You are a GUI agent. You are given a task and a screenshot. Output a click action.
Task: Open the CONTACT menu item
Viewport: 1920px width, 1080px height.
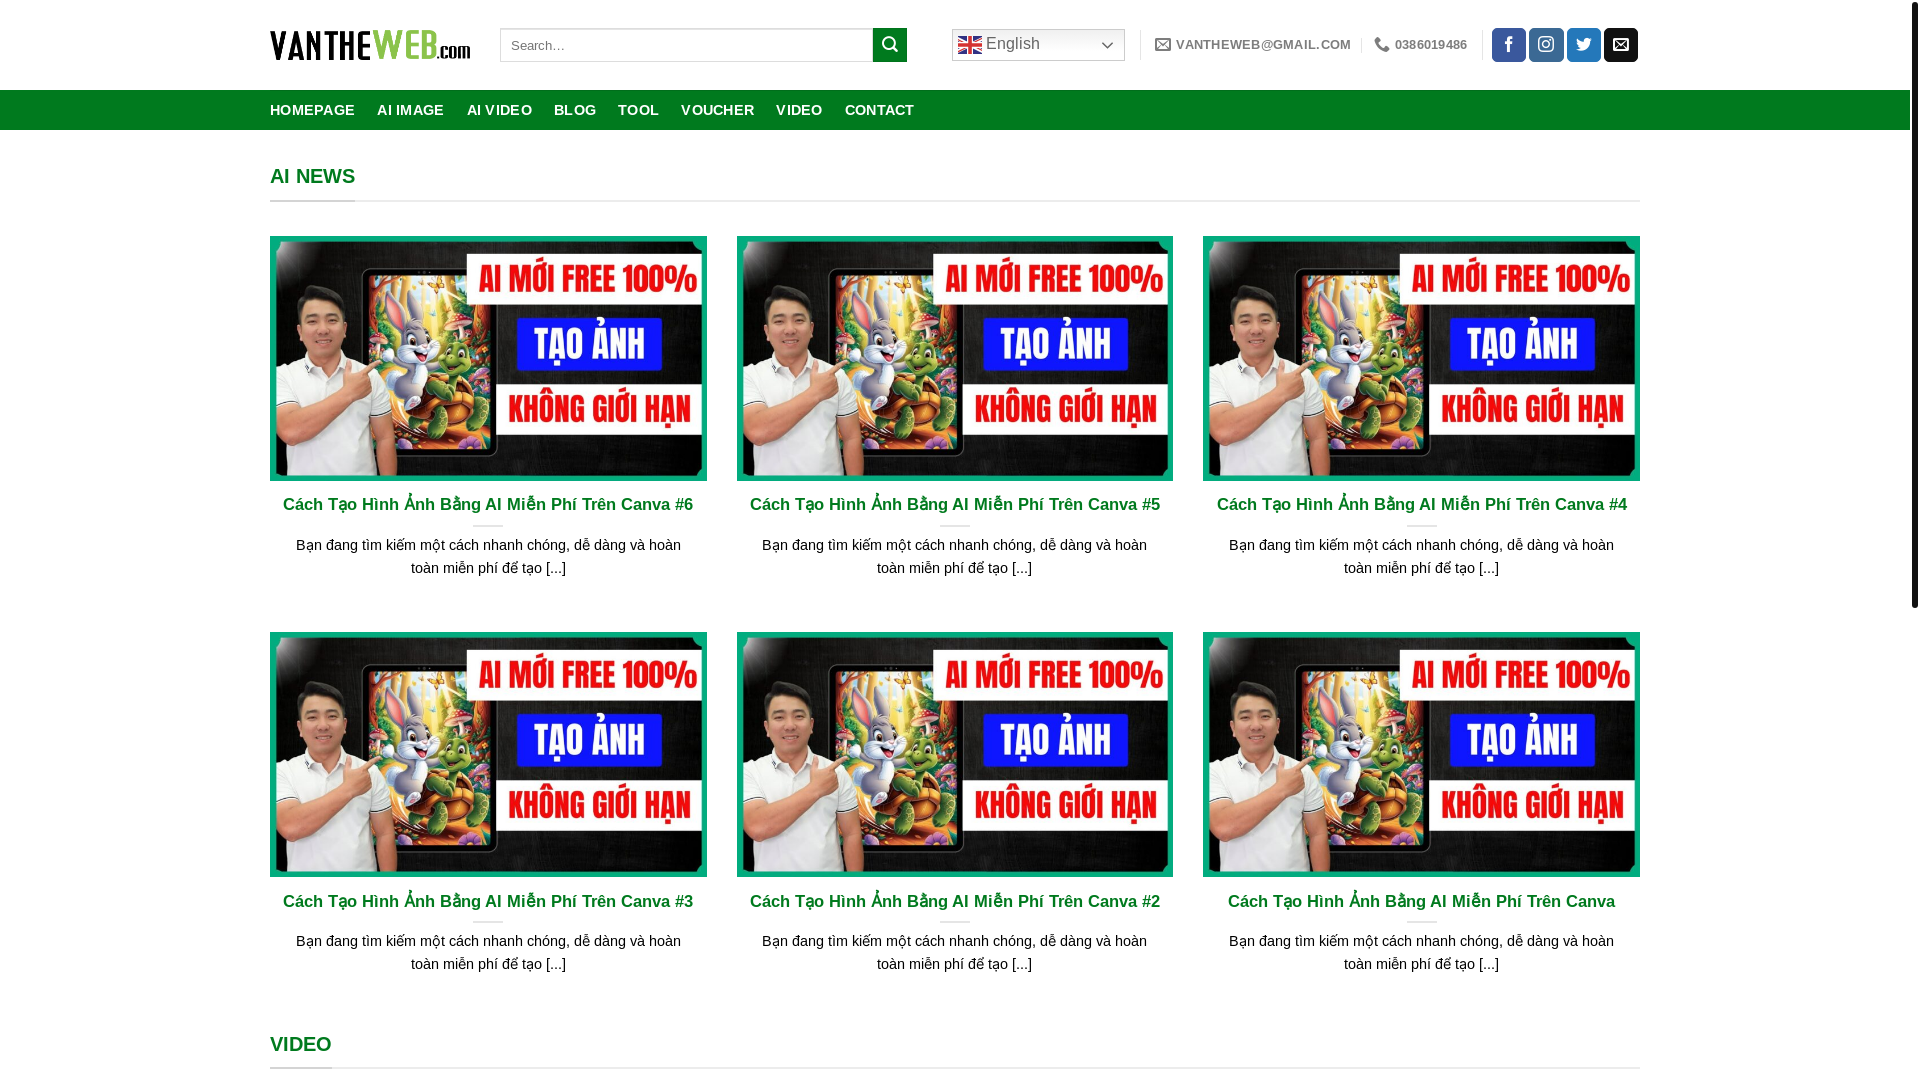[879, 110]
